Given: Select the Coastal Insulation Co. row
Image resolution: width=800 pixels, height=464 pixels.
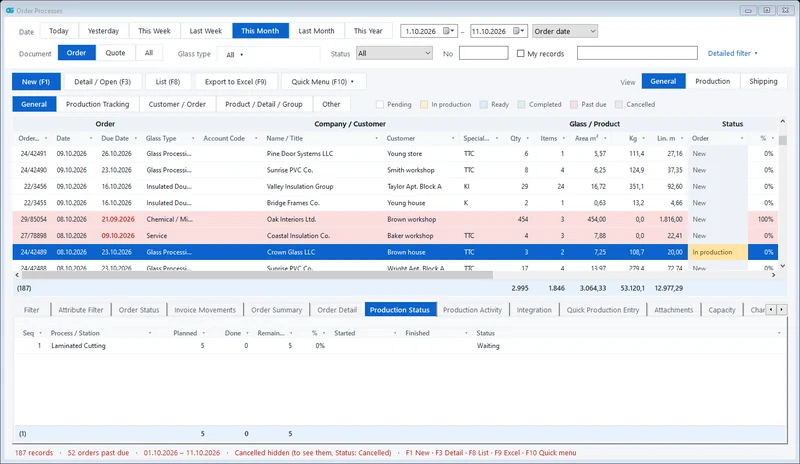Looking at the screenshot, I should click(395, 235).
